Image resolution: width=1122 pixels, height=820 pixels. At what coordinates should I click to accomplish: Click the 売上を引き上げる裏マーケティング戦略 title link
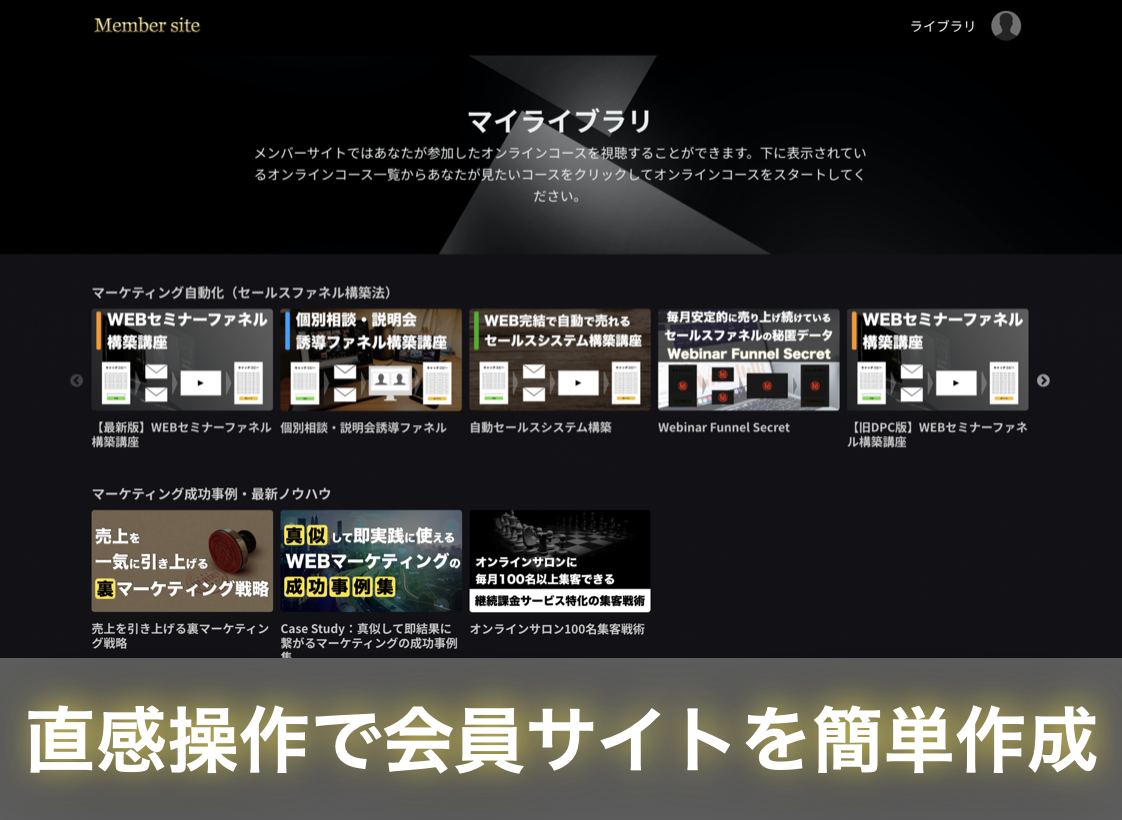[x=180, y=636]
